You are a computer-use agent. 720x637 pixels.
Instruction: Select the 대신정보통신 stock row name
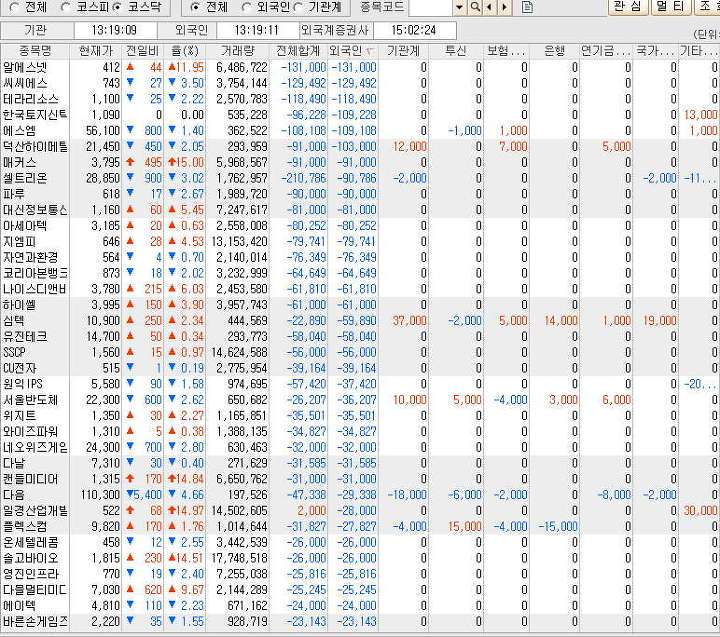[x=35, y=210]
